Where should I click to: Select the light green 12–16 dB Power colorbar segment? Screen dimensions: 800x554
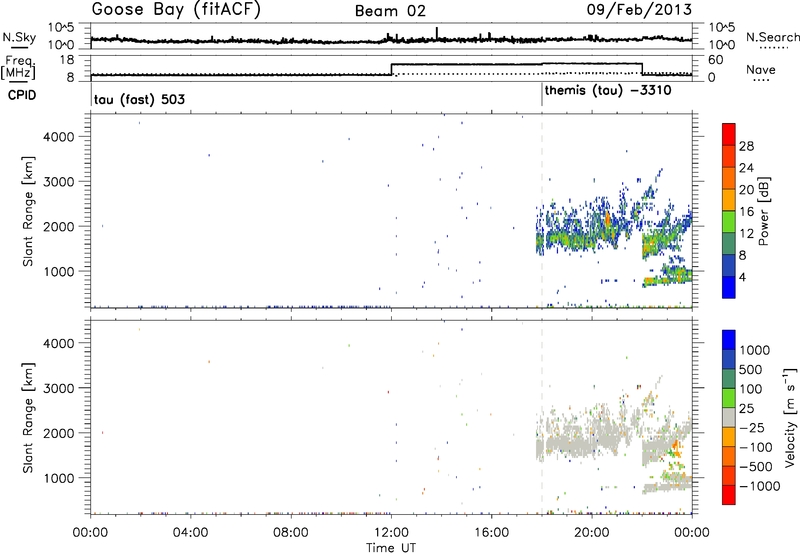click(729, 222)
